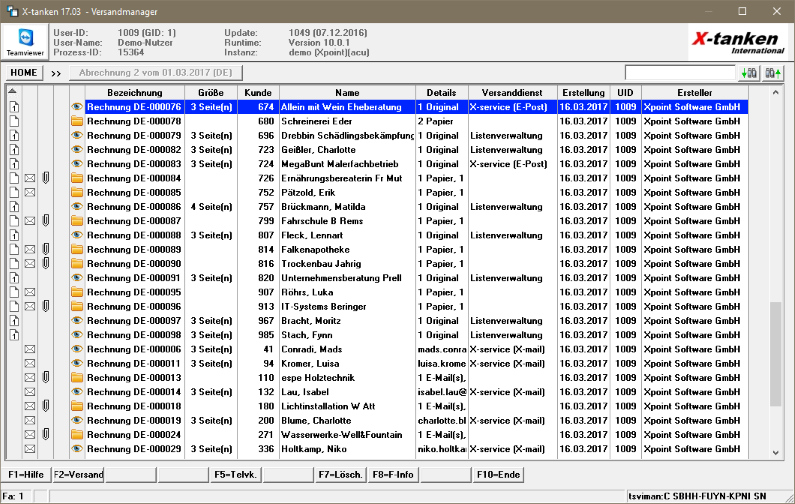Click the Details column header
Viewport: 795px width, 504px height.
442,93
